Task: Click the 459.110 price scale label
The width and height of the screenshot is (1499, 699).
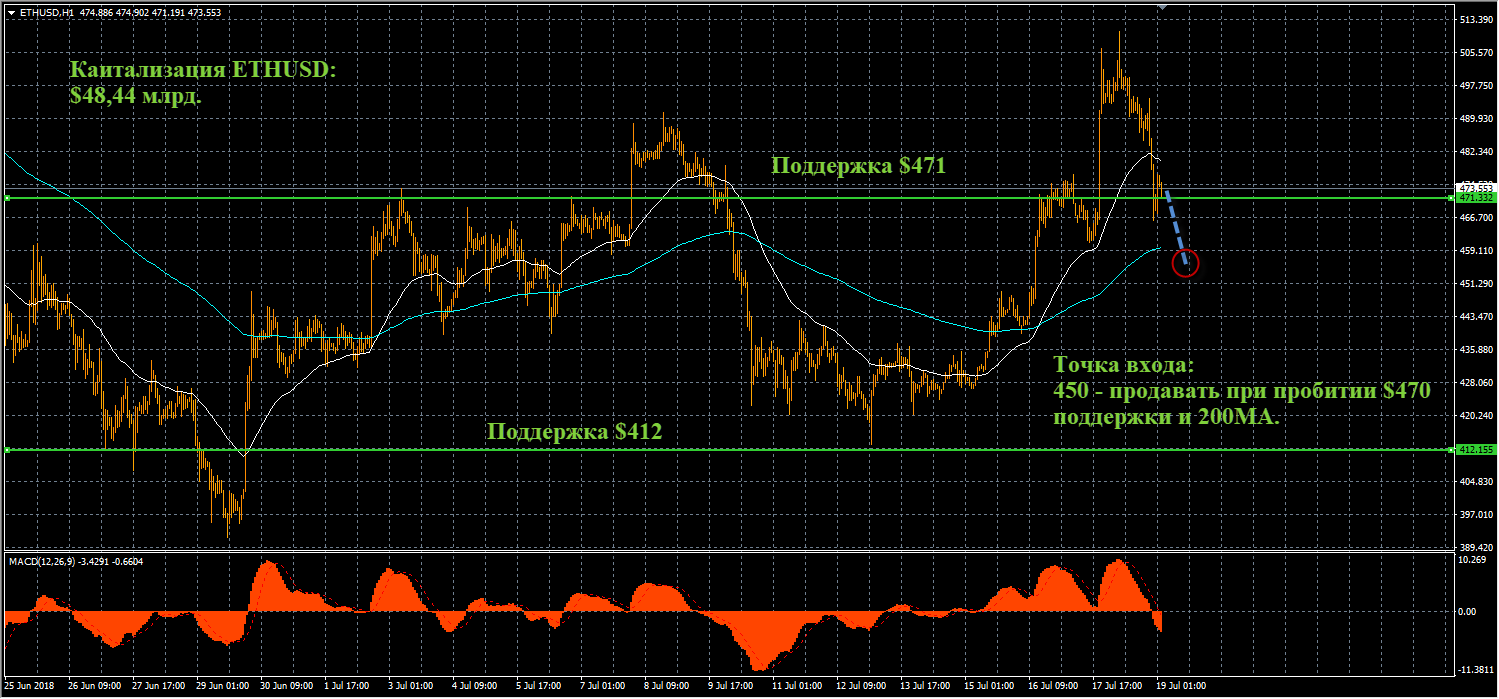Action: pyautogui.click(x=1476, y=251)
